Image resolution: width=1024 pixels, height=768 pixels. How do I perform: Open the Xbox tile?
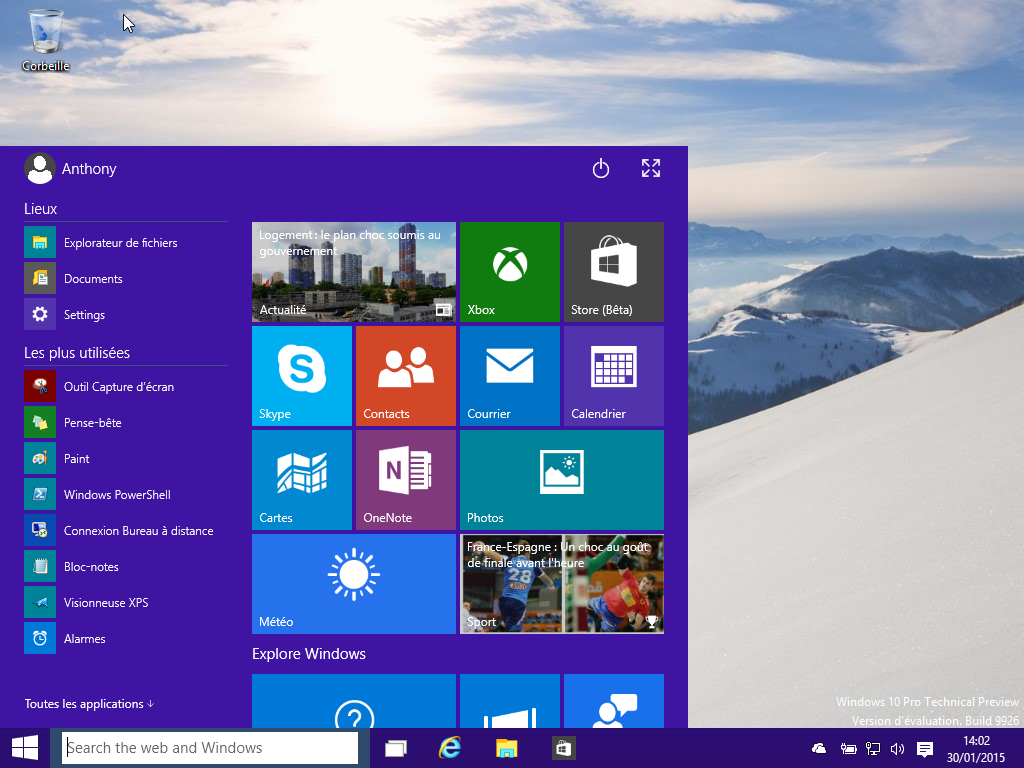pos(510,271)
